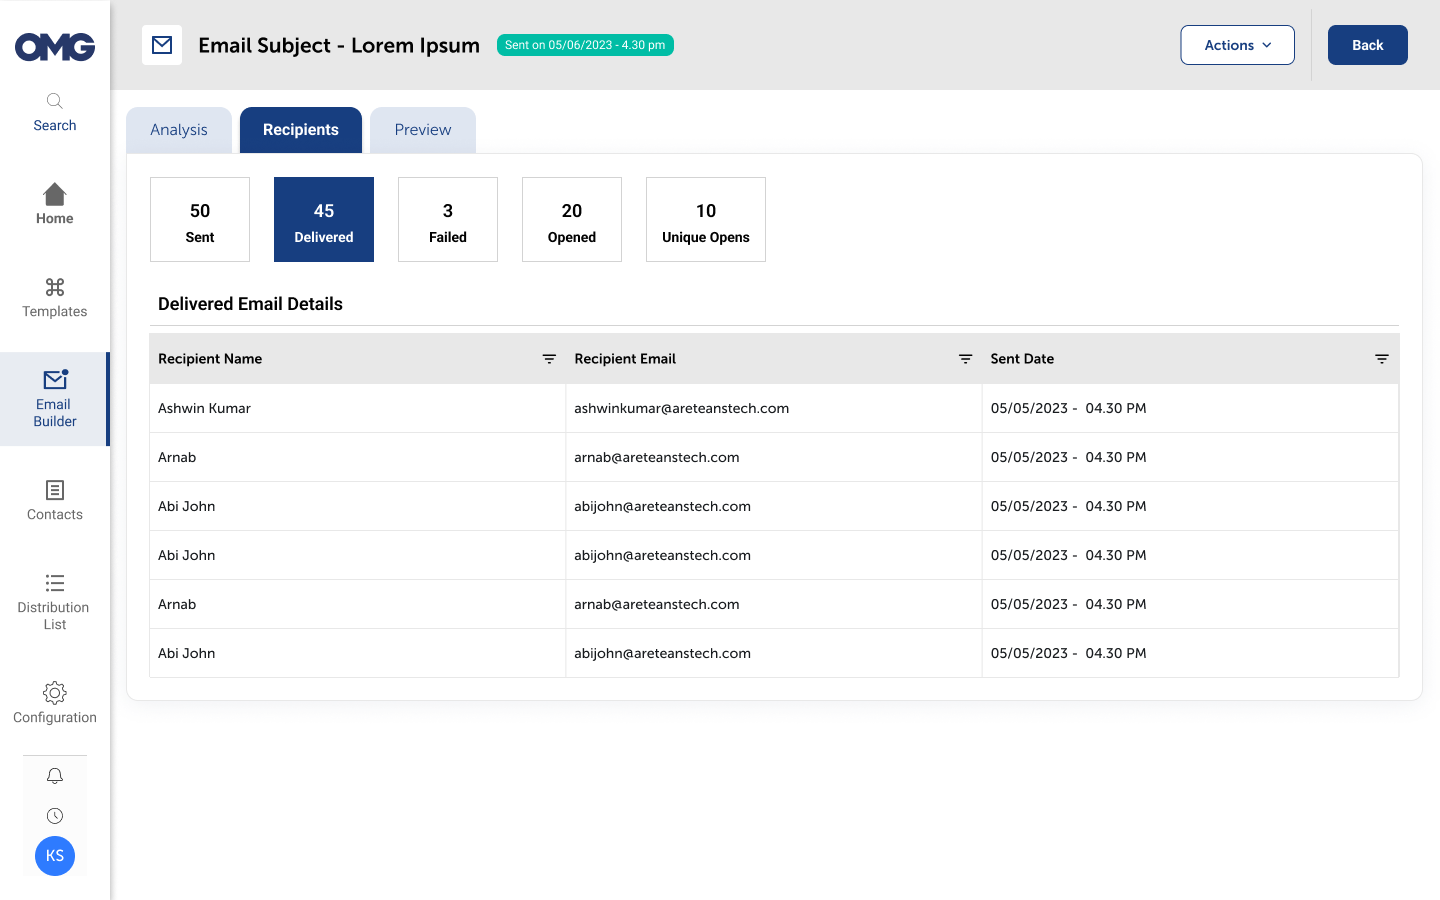Expand the Actions dropdown
1440x900 pixels.
pyautogui.click(x=1237, y=45)
